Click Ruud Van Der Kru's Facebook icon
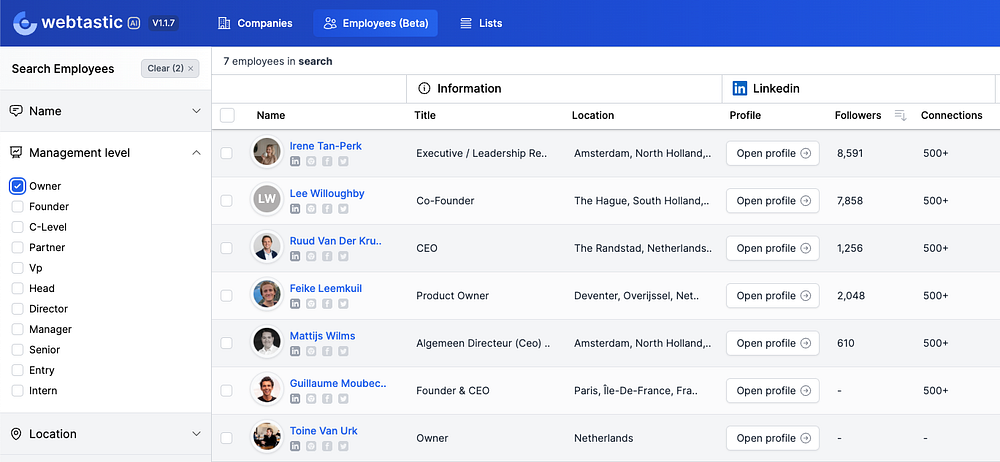The width and height of the screenshot is (1000, 462). click(327, 256)
